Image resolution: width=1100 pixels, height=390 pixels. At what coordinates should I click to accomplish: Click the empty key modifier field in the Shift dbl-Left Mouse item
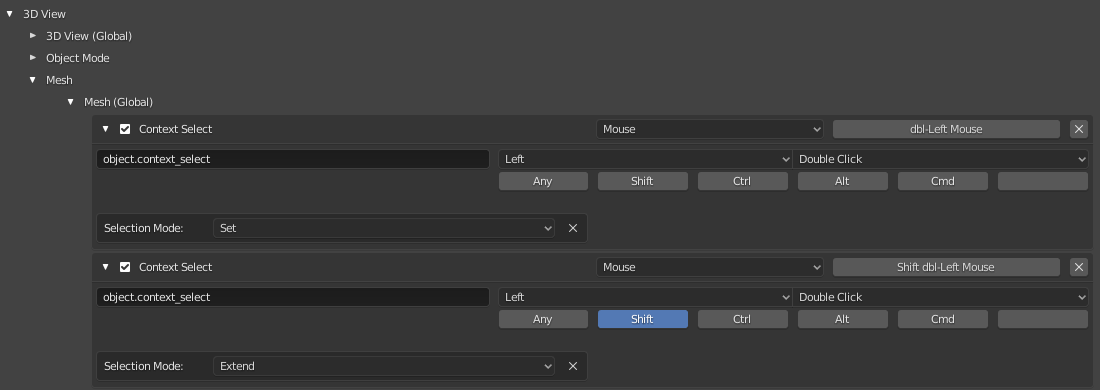pyautogui.click(x=1042, y=319)
